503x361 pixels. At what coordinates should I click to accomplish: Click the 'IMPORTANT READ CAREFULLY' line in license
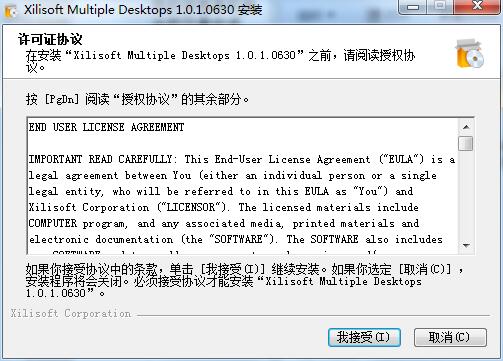(x=242, y=159)
